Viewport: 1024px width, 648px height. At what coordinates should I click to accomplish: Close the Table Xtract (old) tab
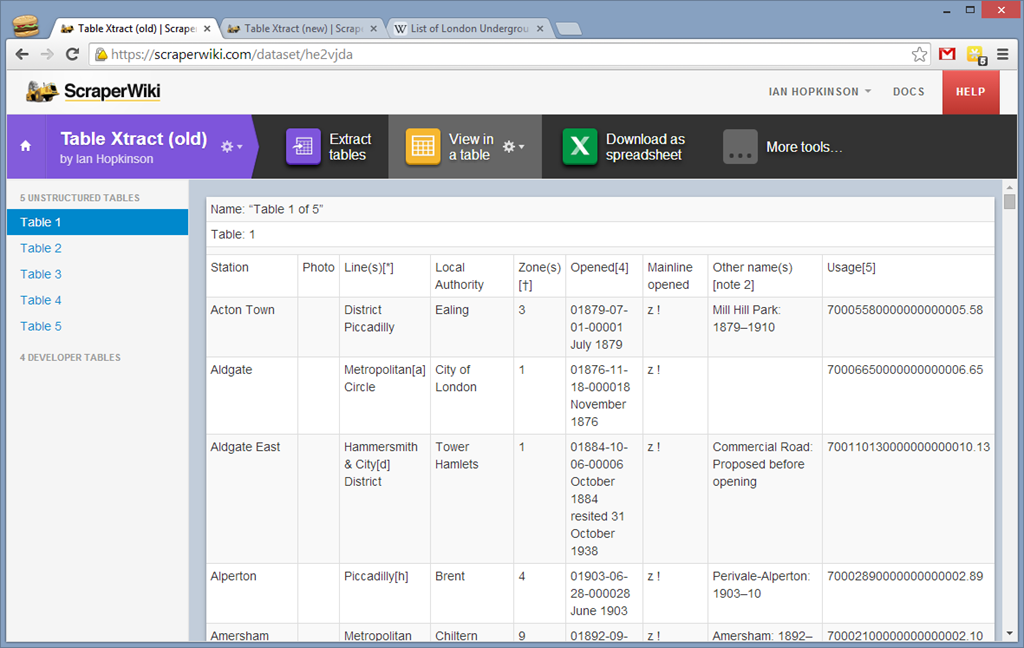point(207,29)
